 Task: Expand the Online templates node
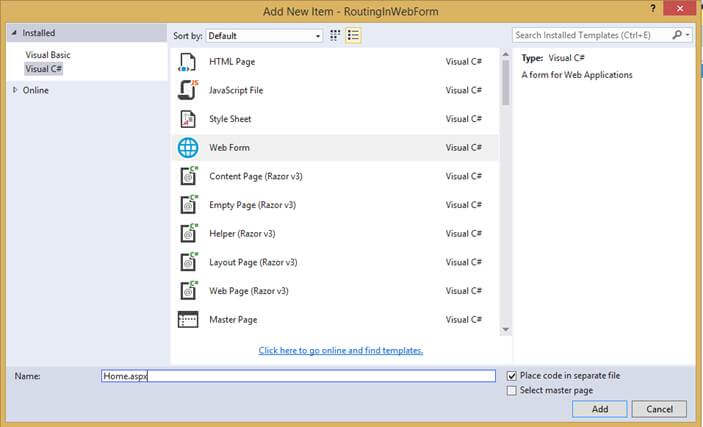tap(15, 90)
